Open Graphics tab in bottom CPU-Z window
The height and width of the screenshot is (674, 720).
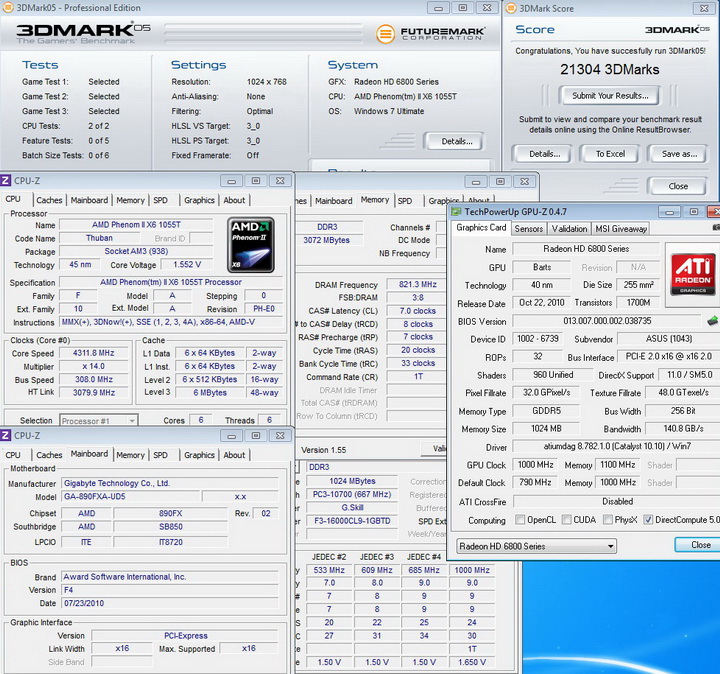click(199, 455)
